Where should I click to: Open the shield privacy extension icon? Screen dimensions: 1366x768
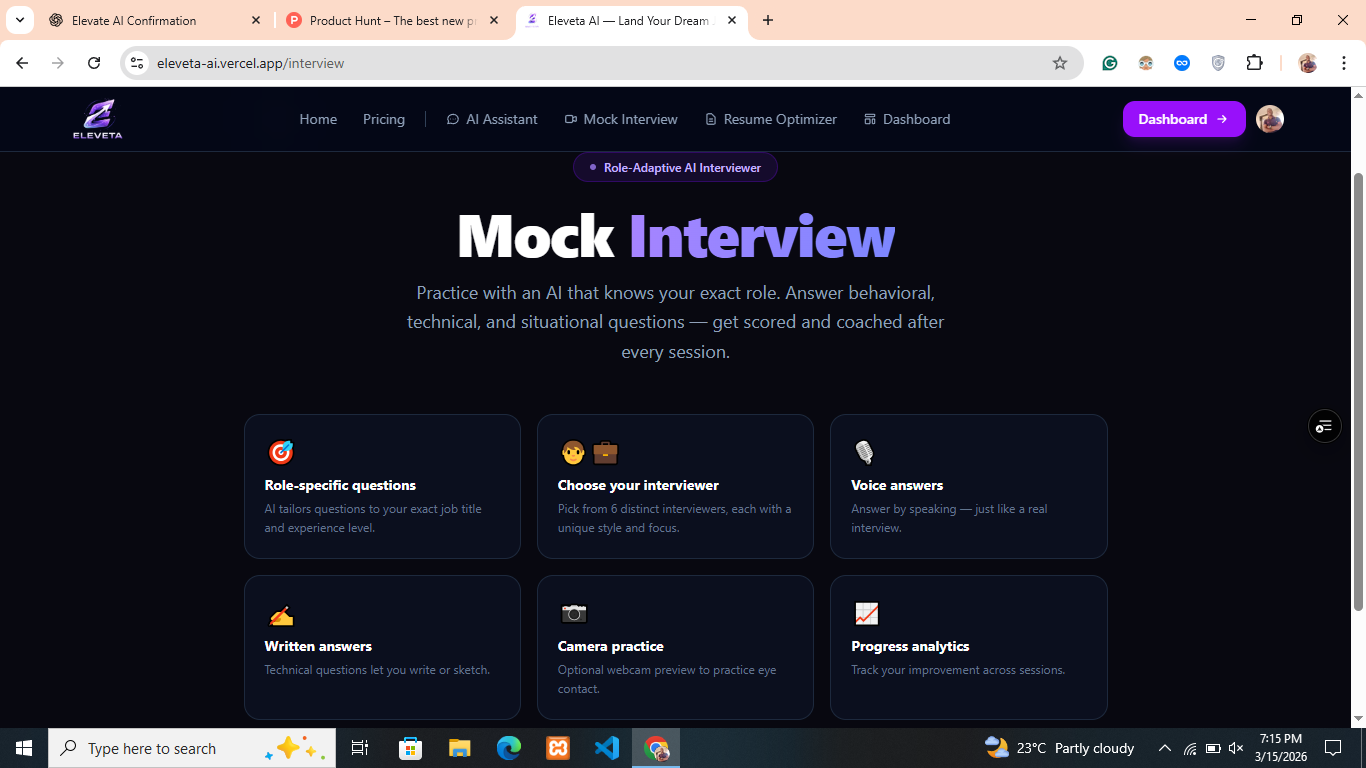click(x=1218, y=62)
